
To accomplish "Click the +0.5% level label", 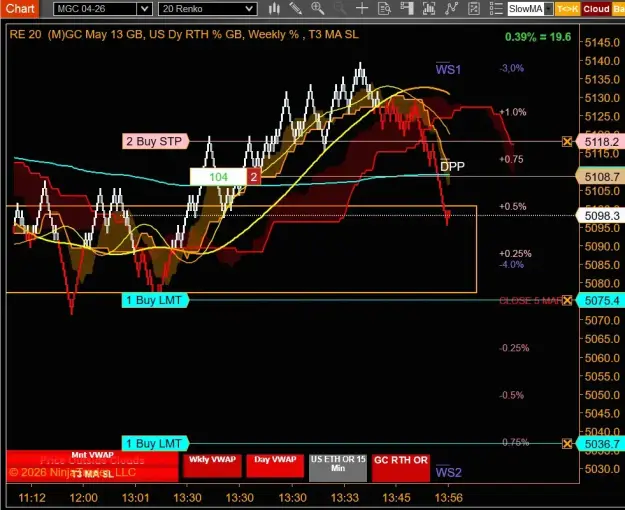I will point(513,207).
